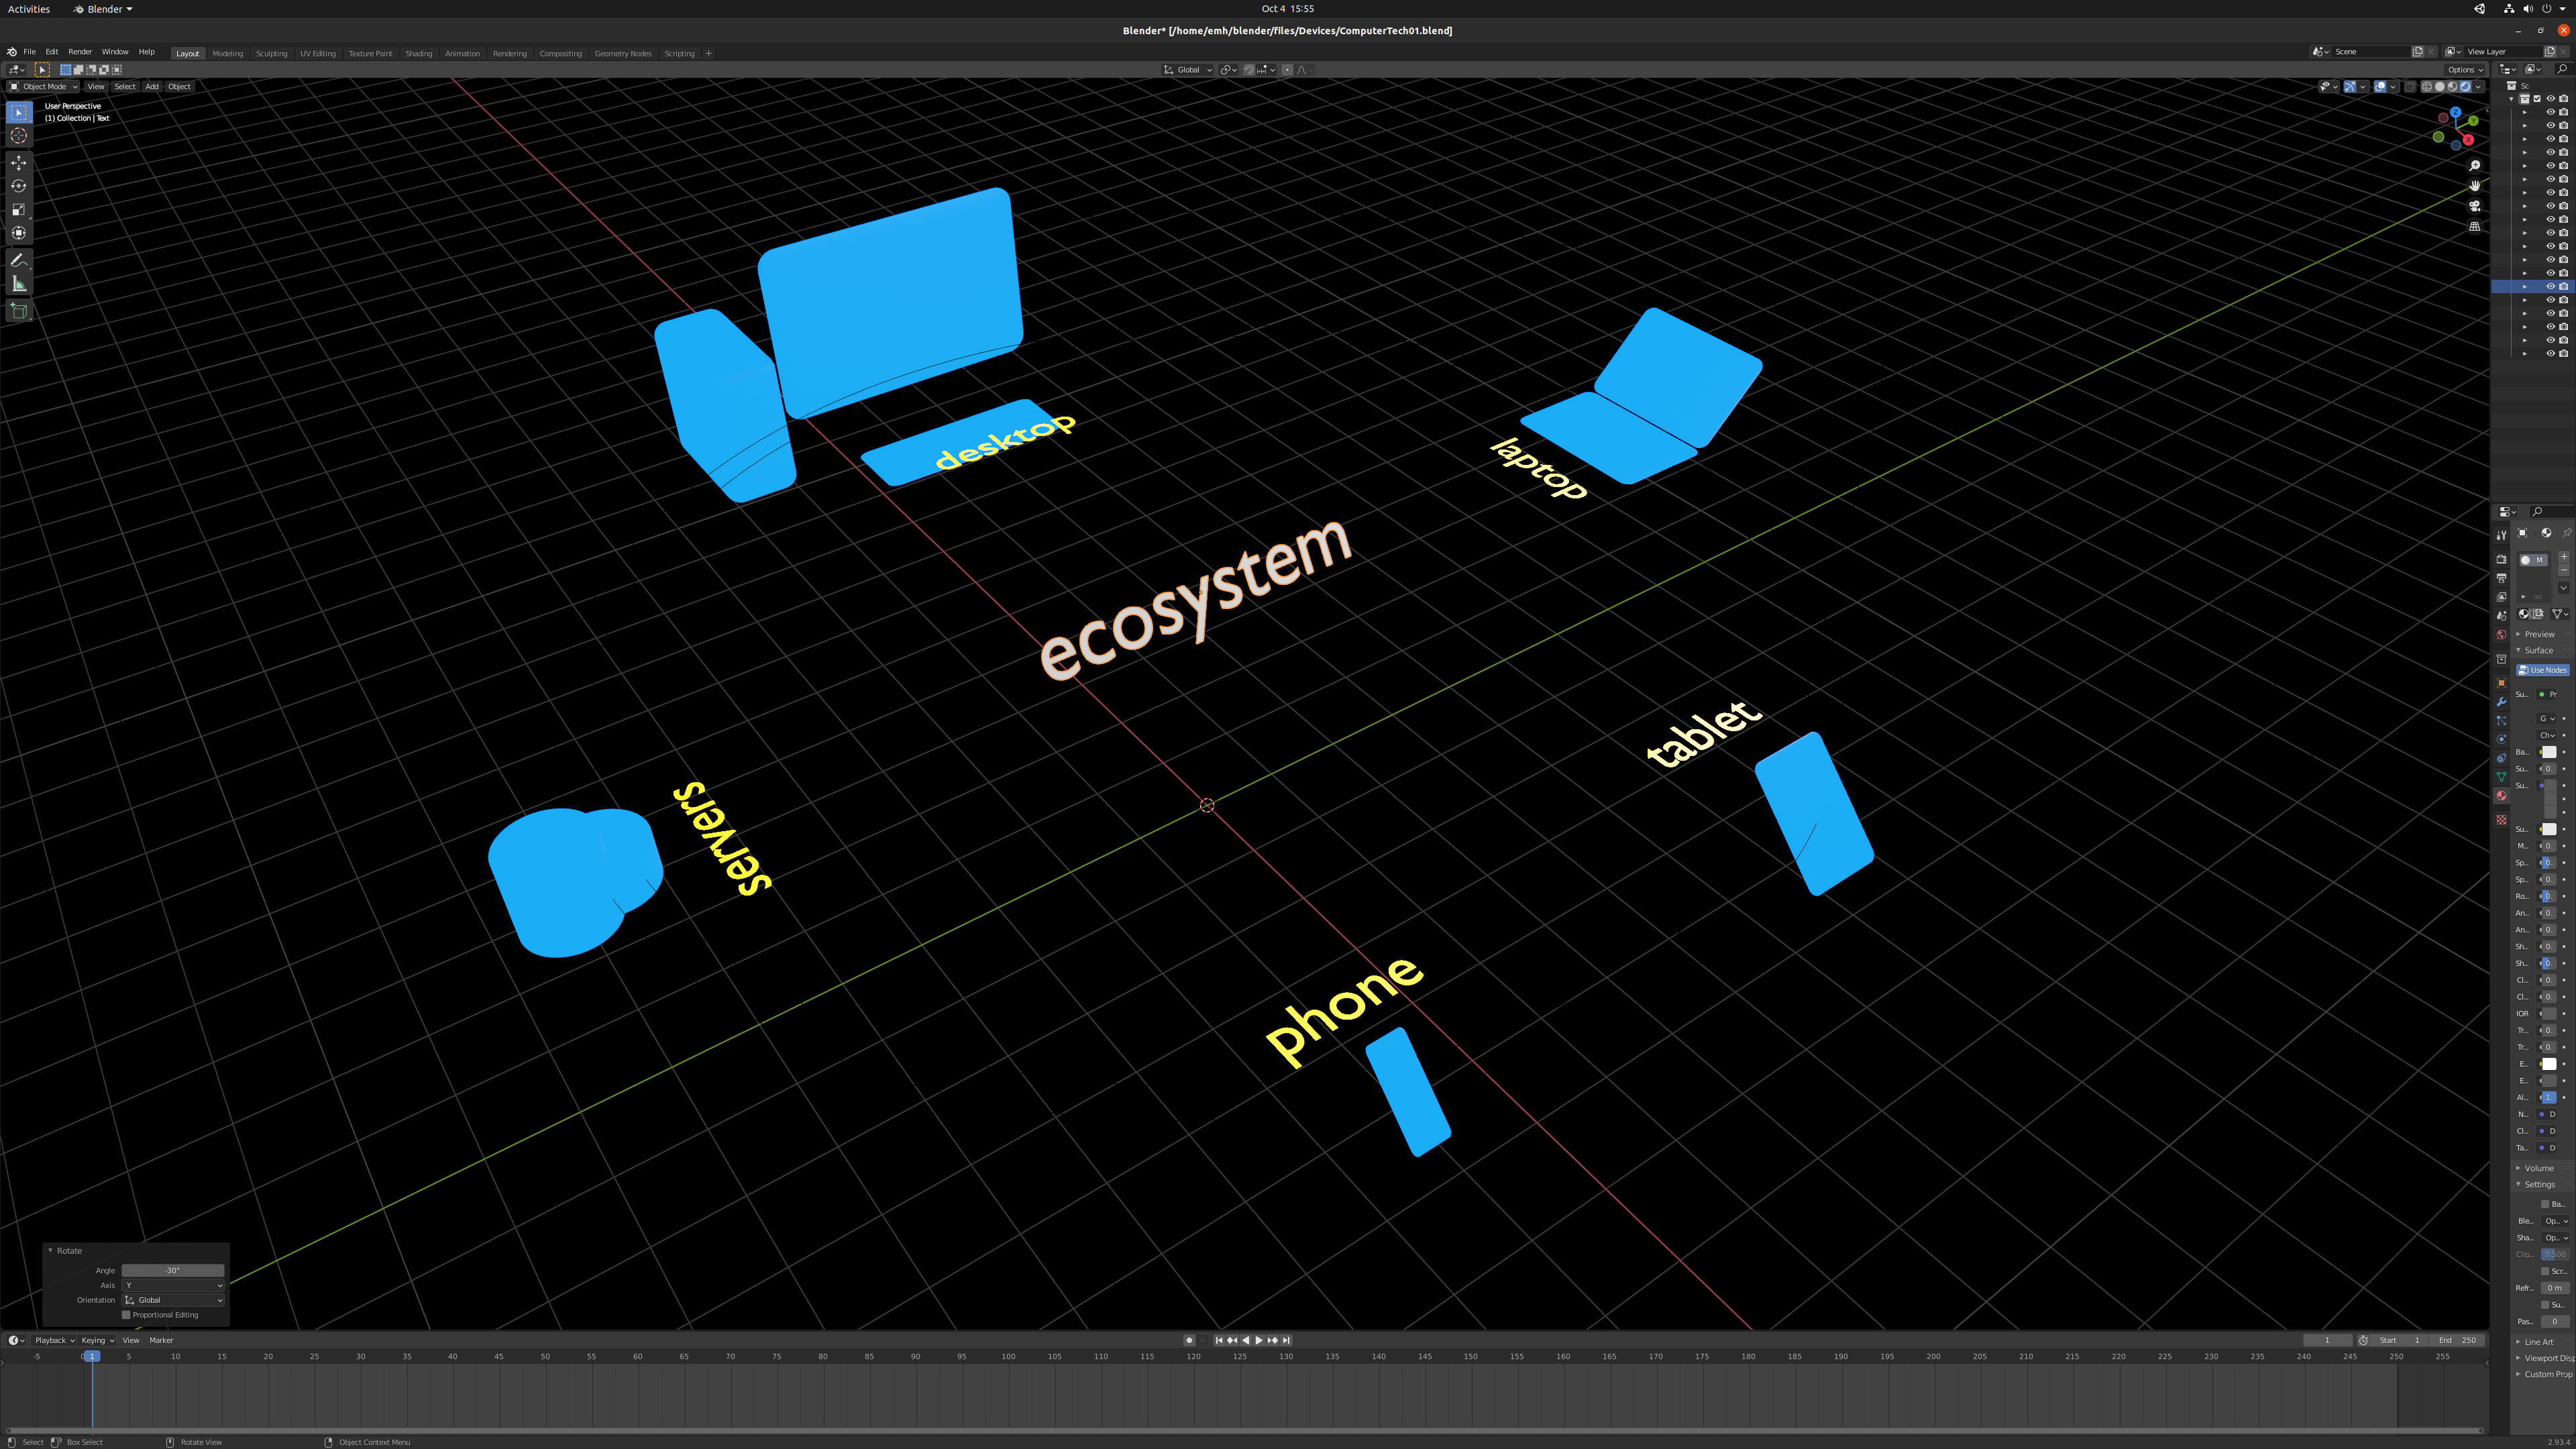Image resolution: width=2576 pixels, height=1449 pixels.
Task: Open the Keying menu in timeline
Action: [x=97, y=1341]
